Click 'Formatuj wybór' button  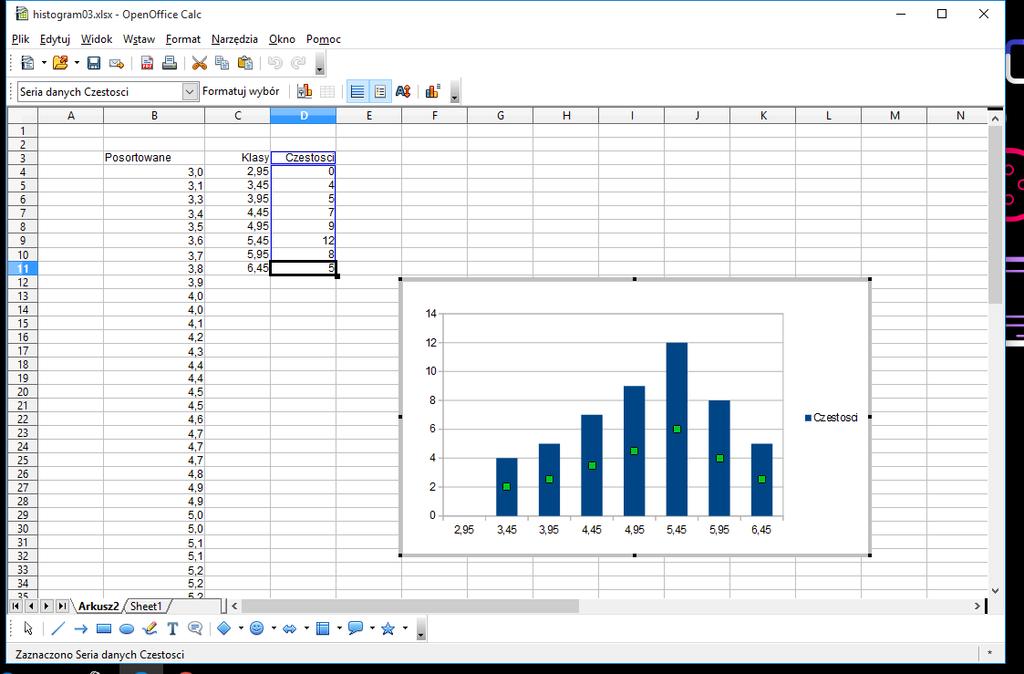point(240,91)
